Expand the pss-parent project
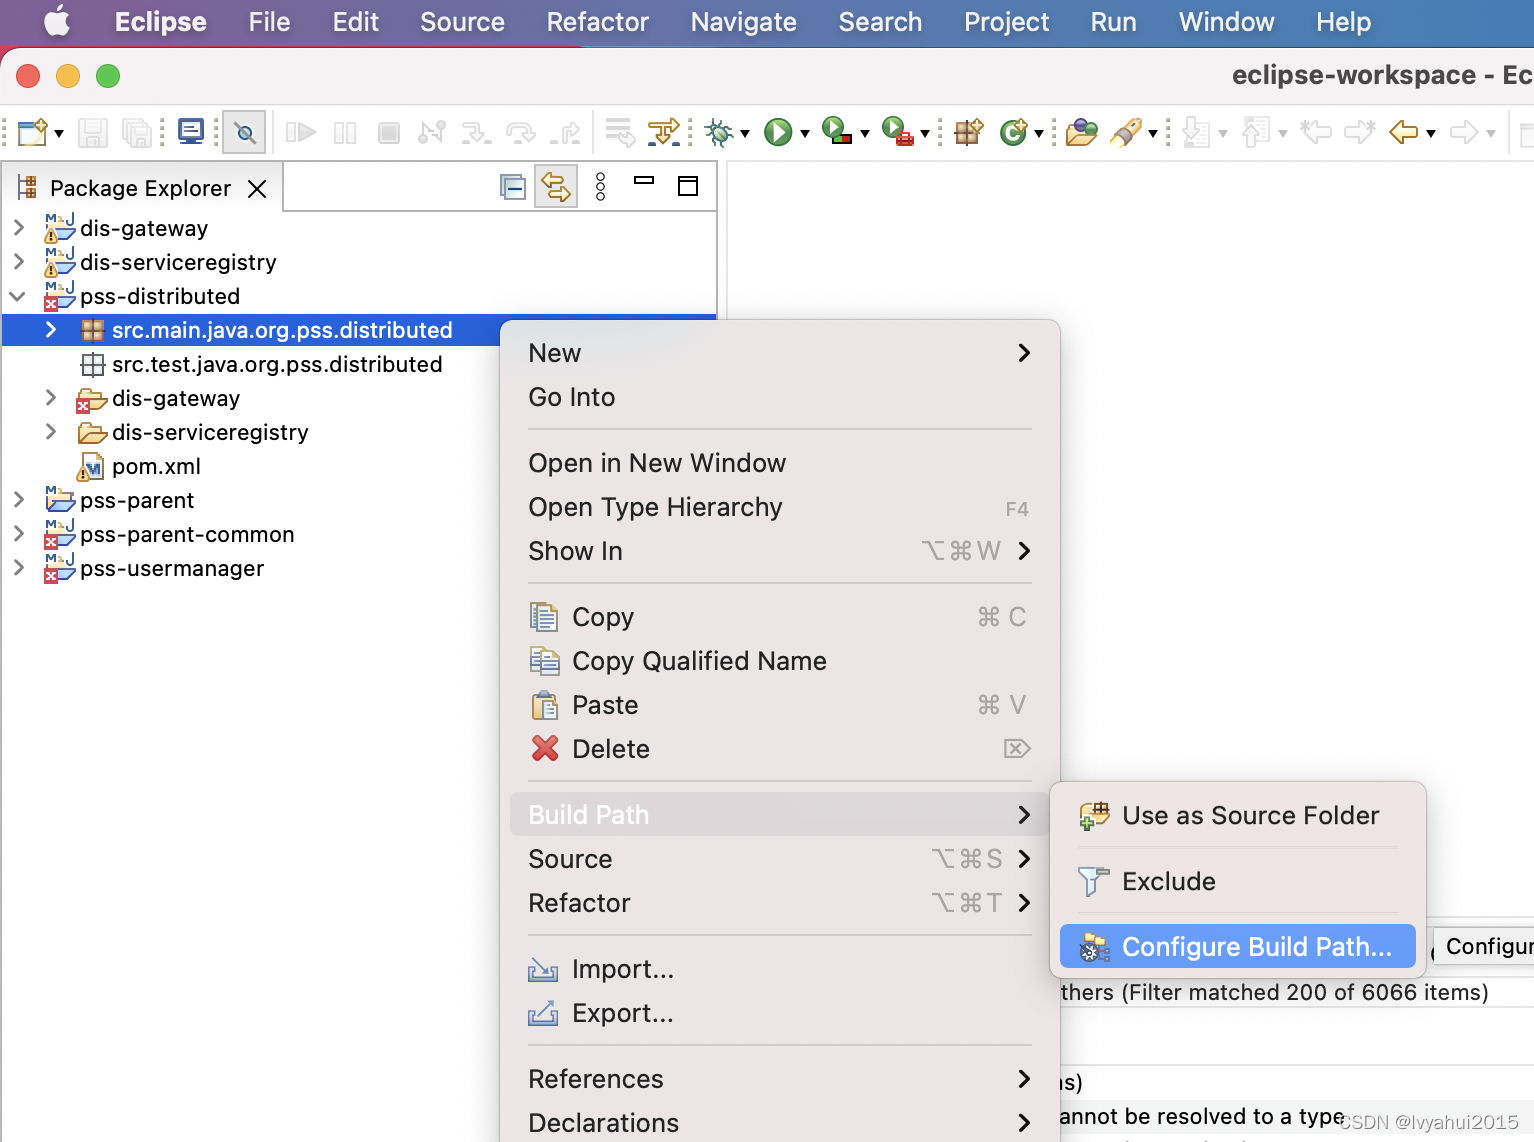 (x=18, y=500)
